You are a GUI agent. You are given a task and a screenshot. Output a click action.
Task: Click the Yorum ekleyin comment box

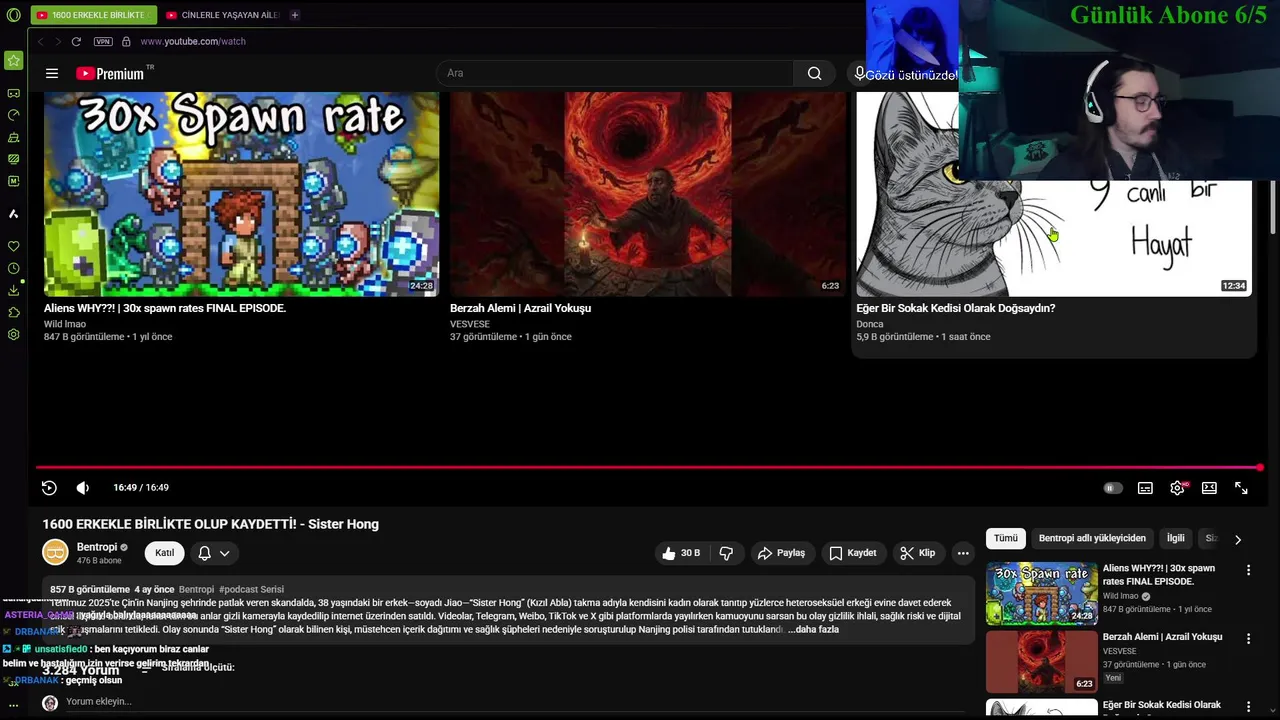click(99, 702)
